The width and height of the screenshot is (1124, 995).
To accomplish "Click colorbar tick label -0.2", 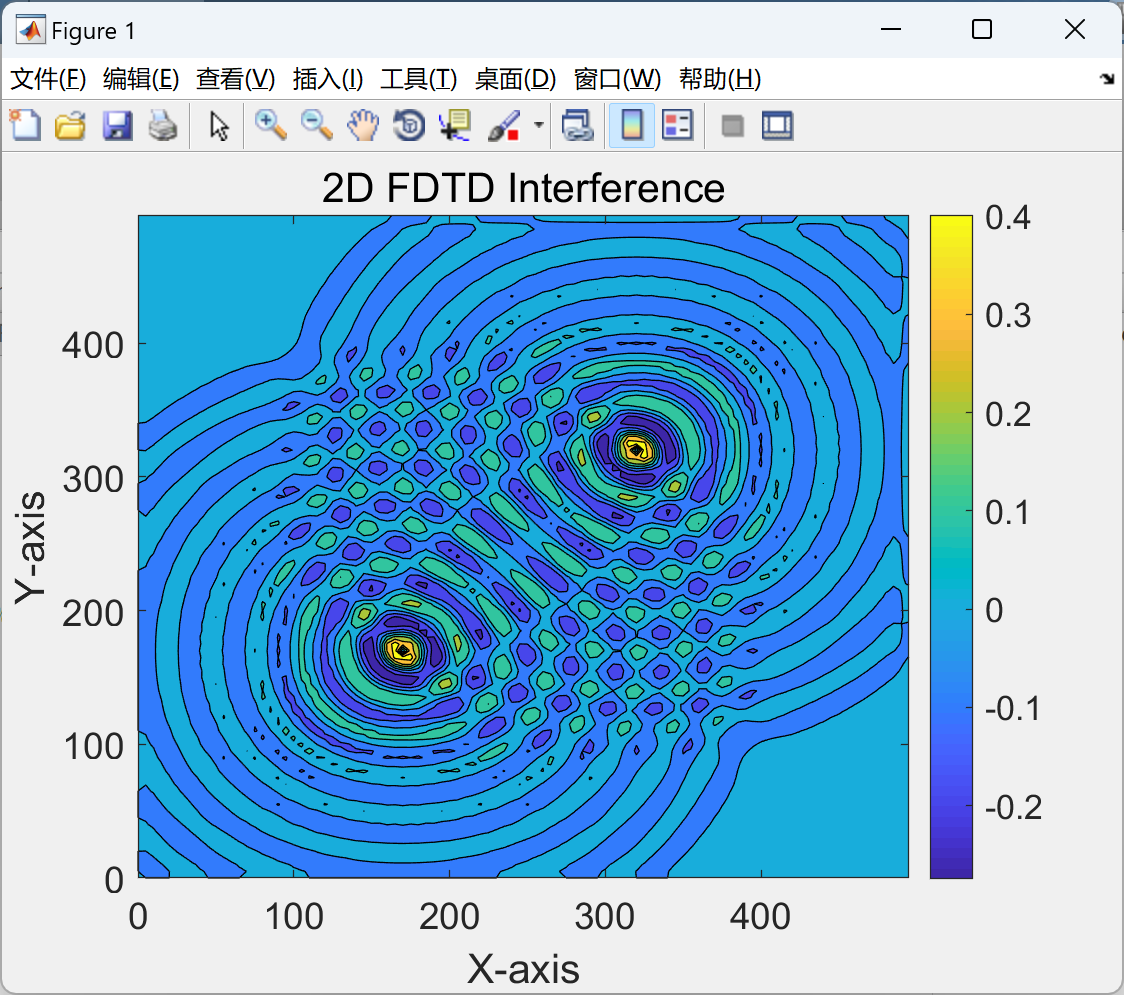I will 1013,807.
